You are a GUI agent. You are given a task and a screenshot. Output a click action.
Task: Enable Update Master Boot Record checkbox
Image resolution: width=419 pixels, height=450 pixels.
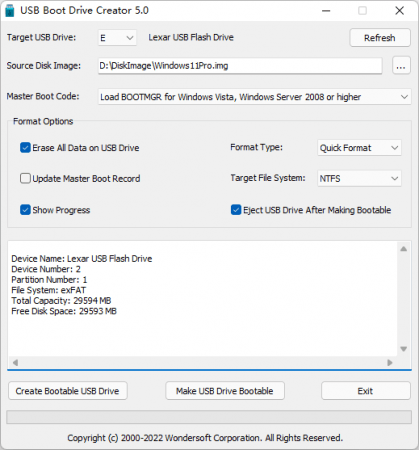click(x=25, y=178)
